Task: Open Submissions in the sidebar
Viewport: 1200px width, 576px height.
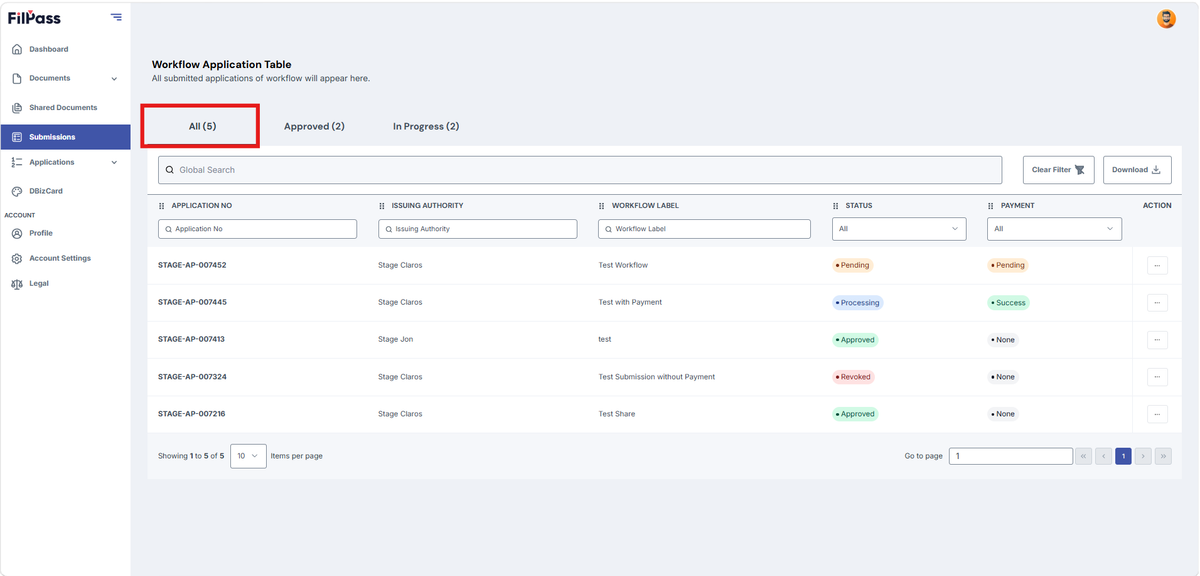Action: [65, 137]
